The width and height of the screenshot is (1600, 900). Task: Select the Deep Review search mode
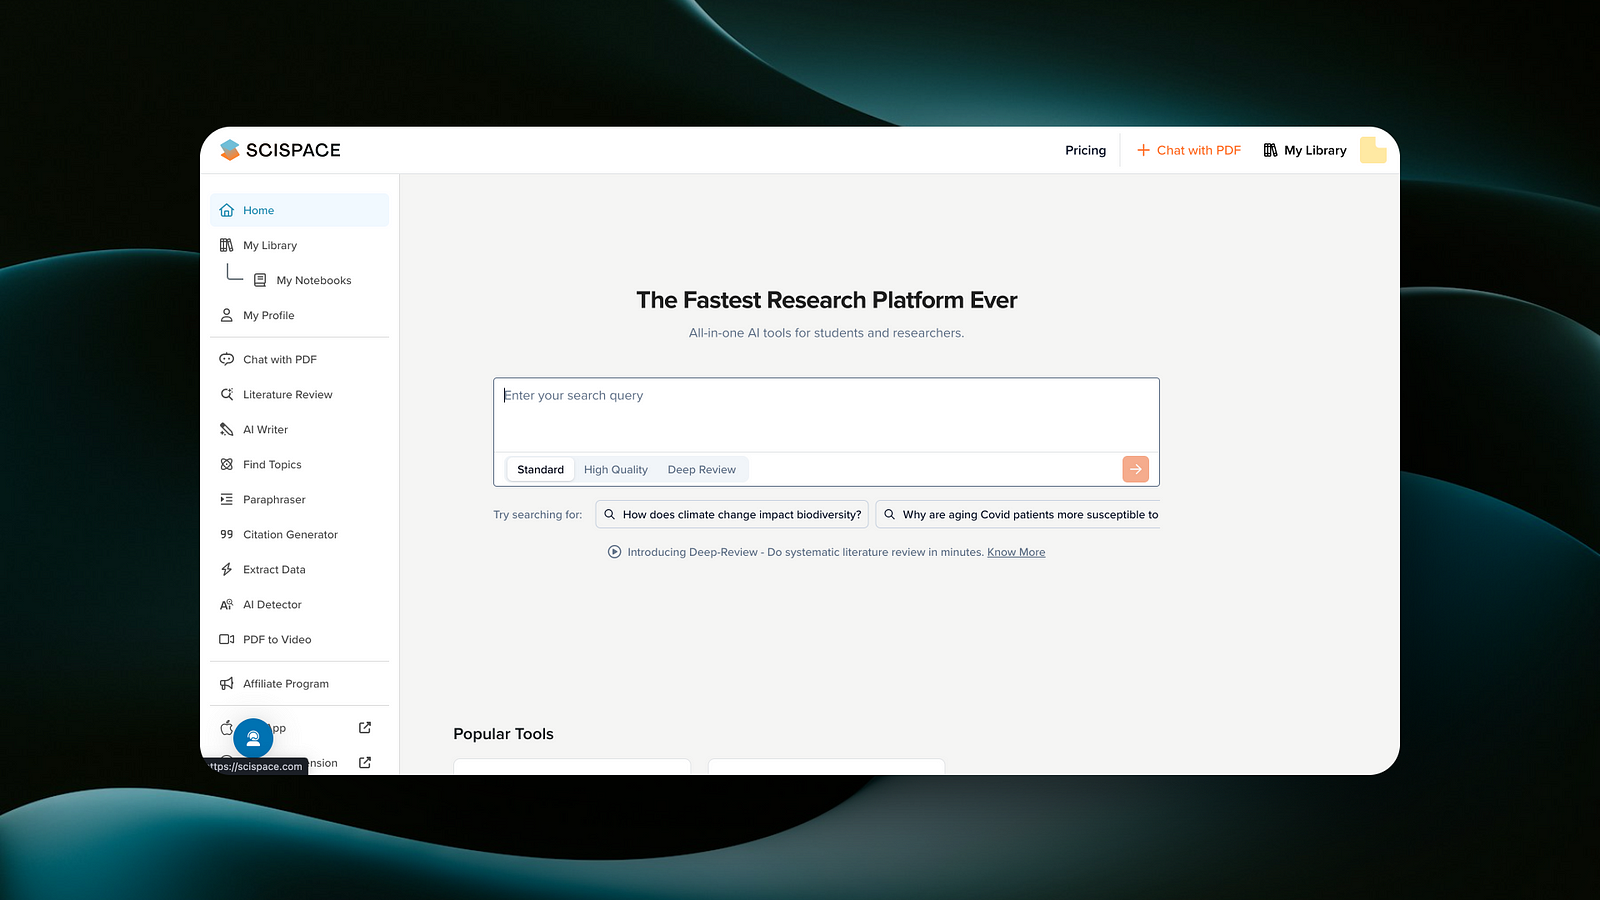(x=702, y=469)
